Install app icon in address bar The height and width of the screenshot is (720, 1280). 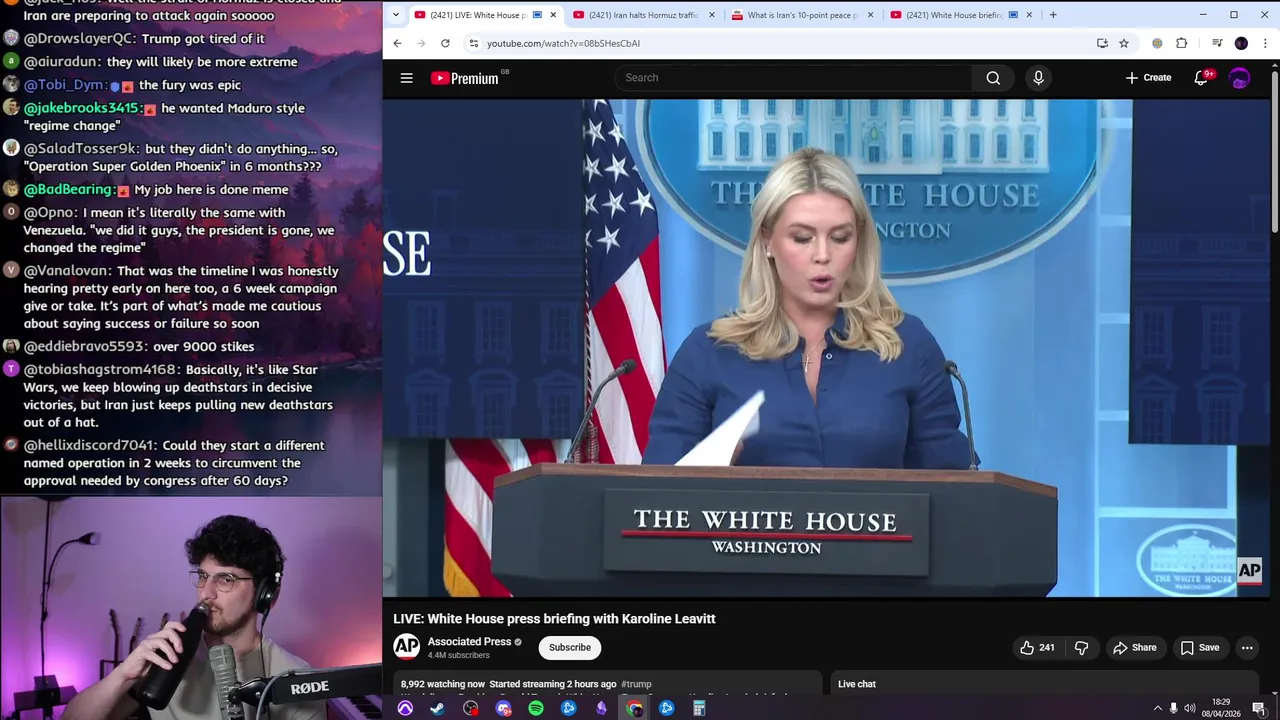pos(1102,43)
